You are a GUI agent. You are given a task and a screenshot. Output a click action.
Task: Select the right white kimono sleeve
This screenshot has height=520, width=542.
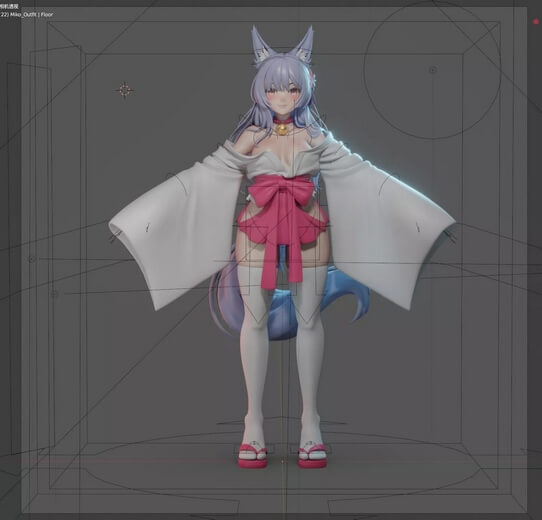pyautogui.click(x=384, y=228)
